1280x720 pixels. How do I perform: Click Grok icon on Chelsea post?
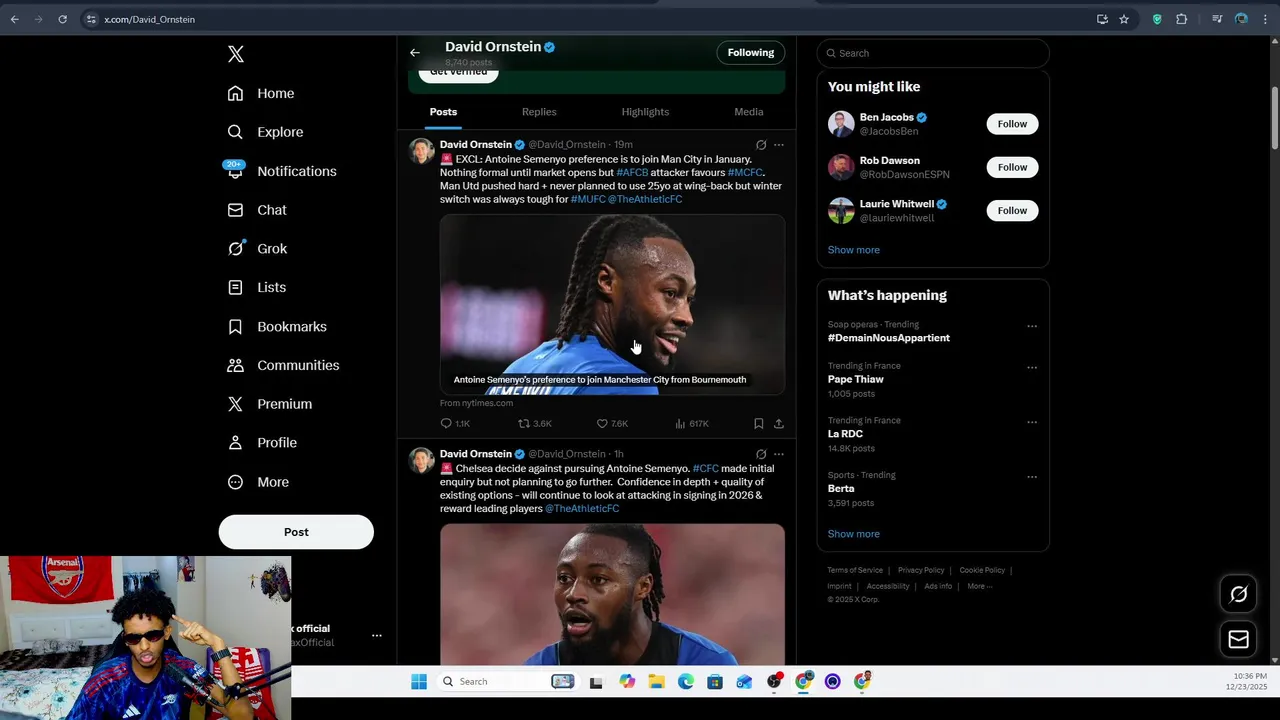point(761,454)
